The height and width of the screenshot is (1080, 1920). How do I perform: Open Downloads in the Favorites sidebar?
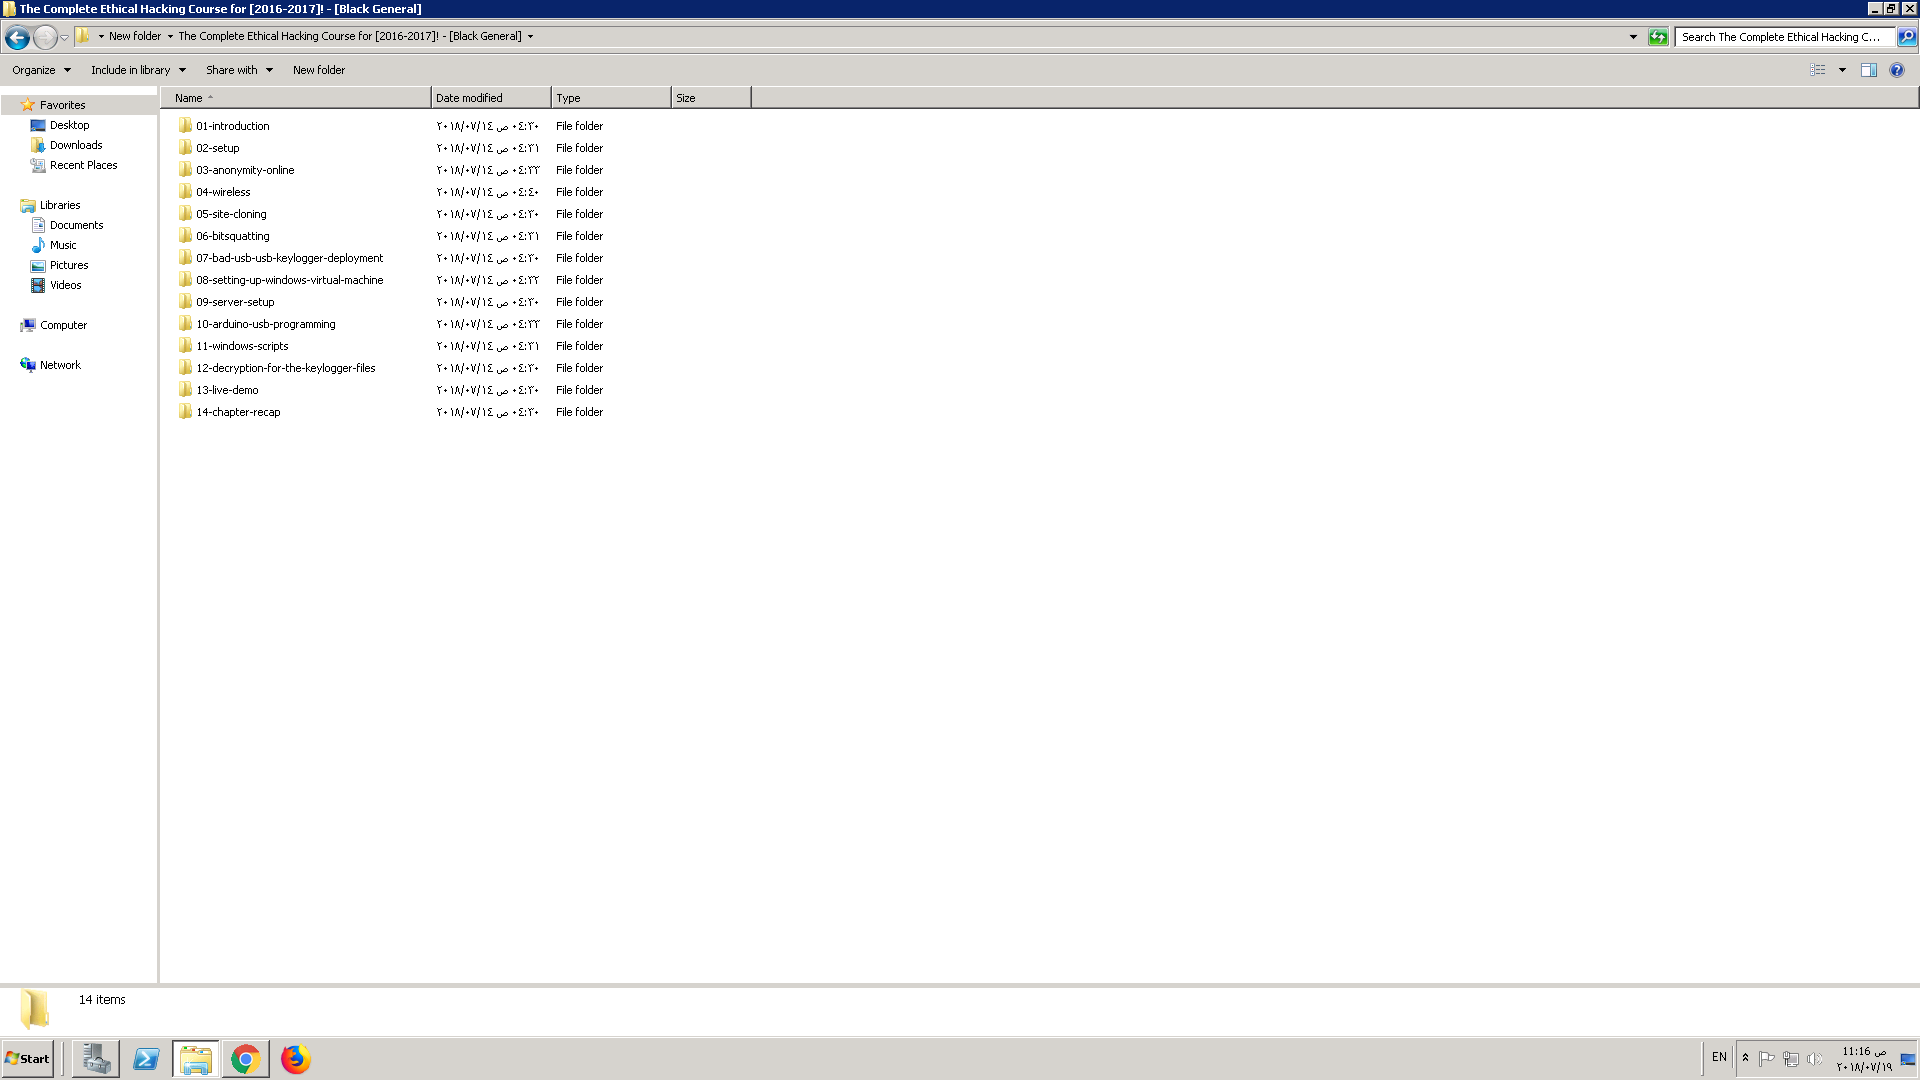click(x=76, y=145)
